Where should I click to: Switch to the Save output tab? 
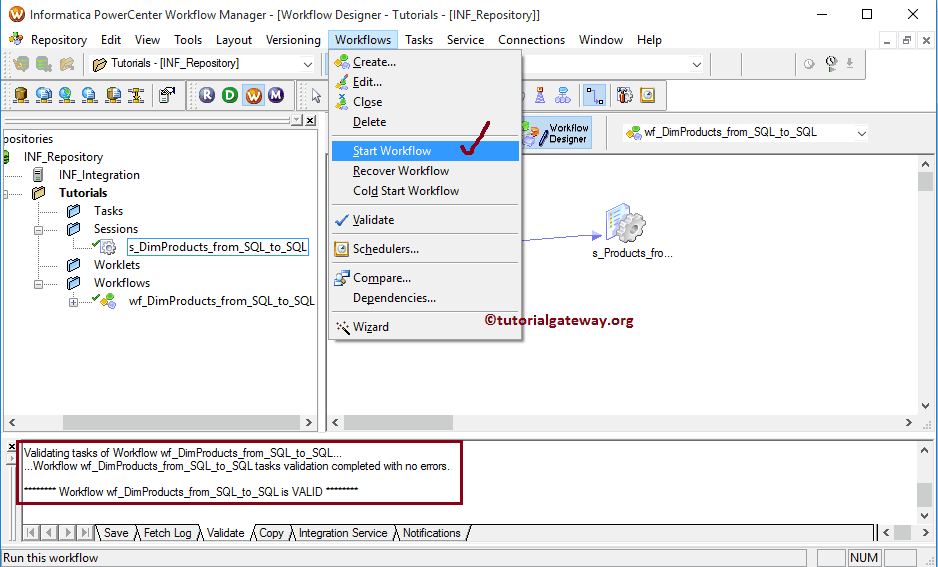click(x=115, y=533)
